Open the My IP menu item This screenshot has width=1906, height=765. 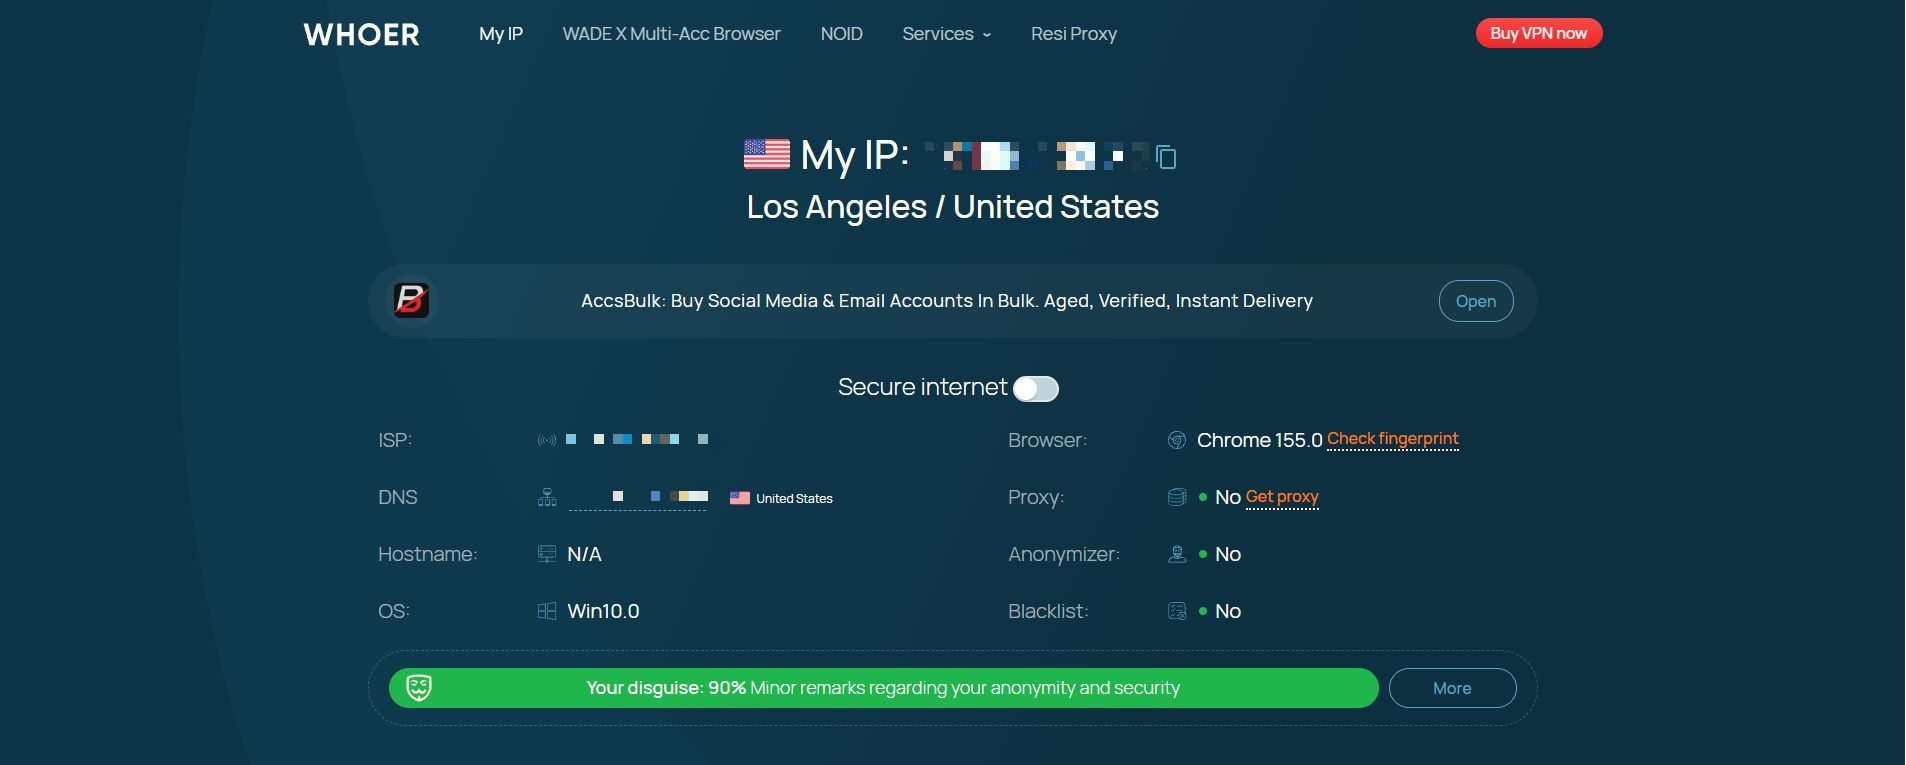501,34
